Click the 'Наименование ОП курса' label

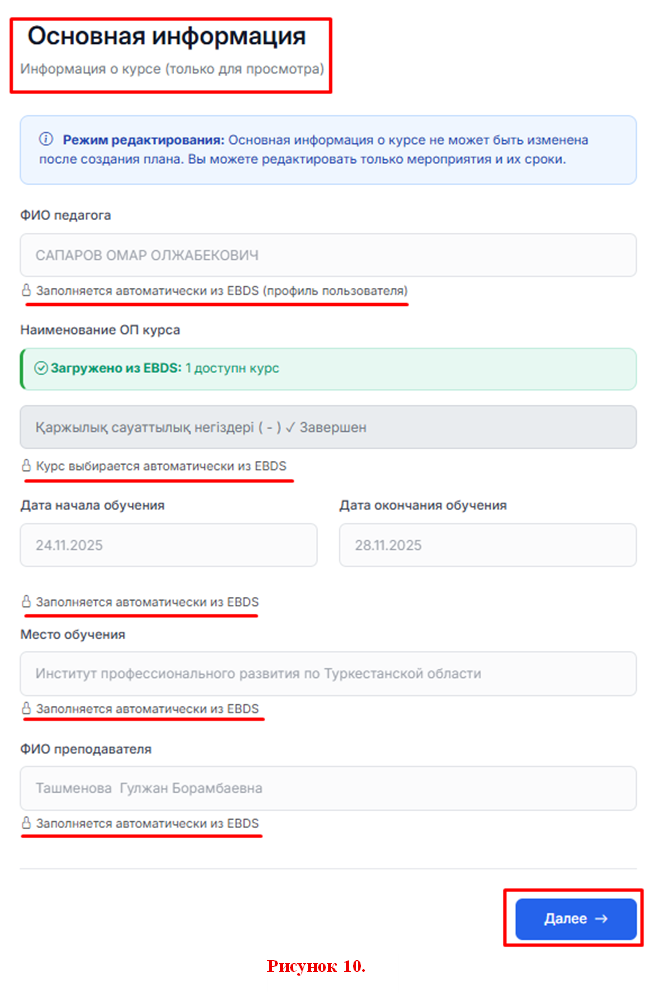point(100,330)
